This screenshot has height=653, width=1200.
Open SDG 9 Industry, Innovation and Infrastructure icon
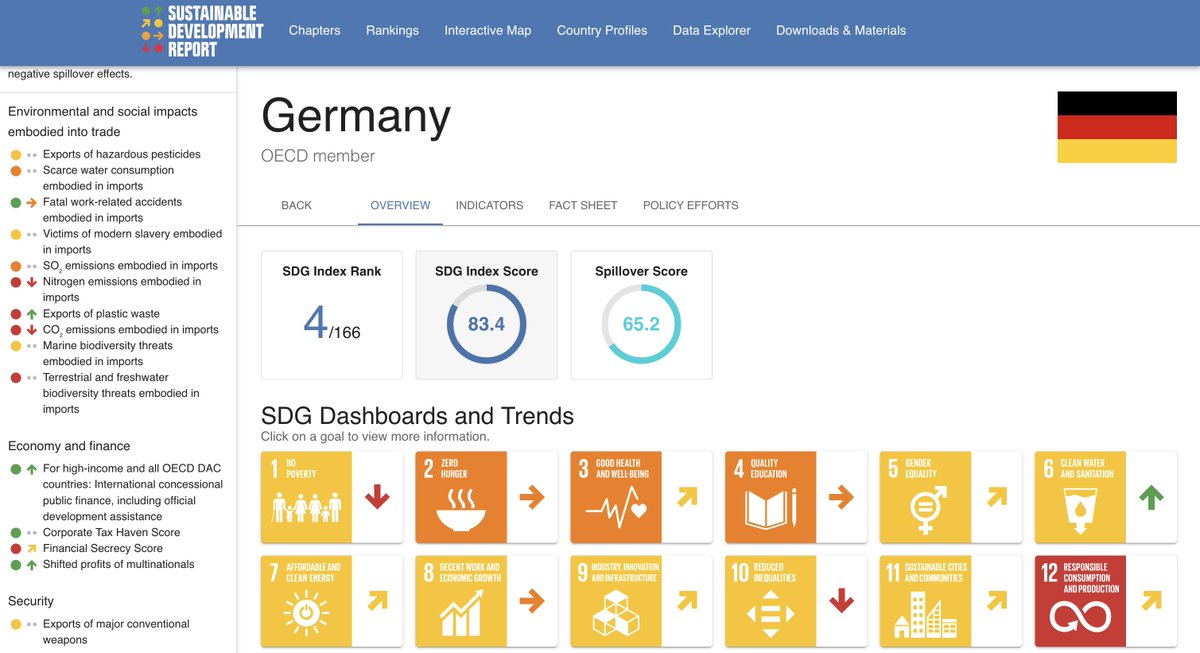point(616,601)
